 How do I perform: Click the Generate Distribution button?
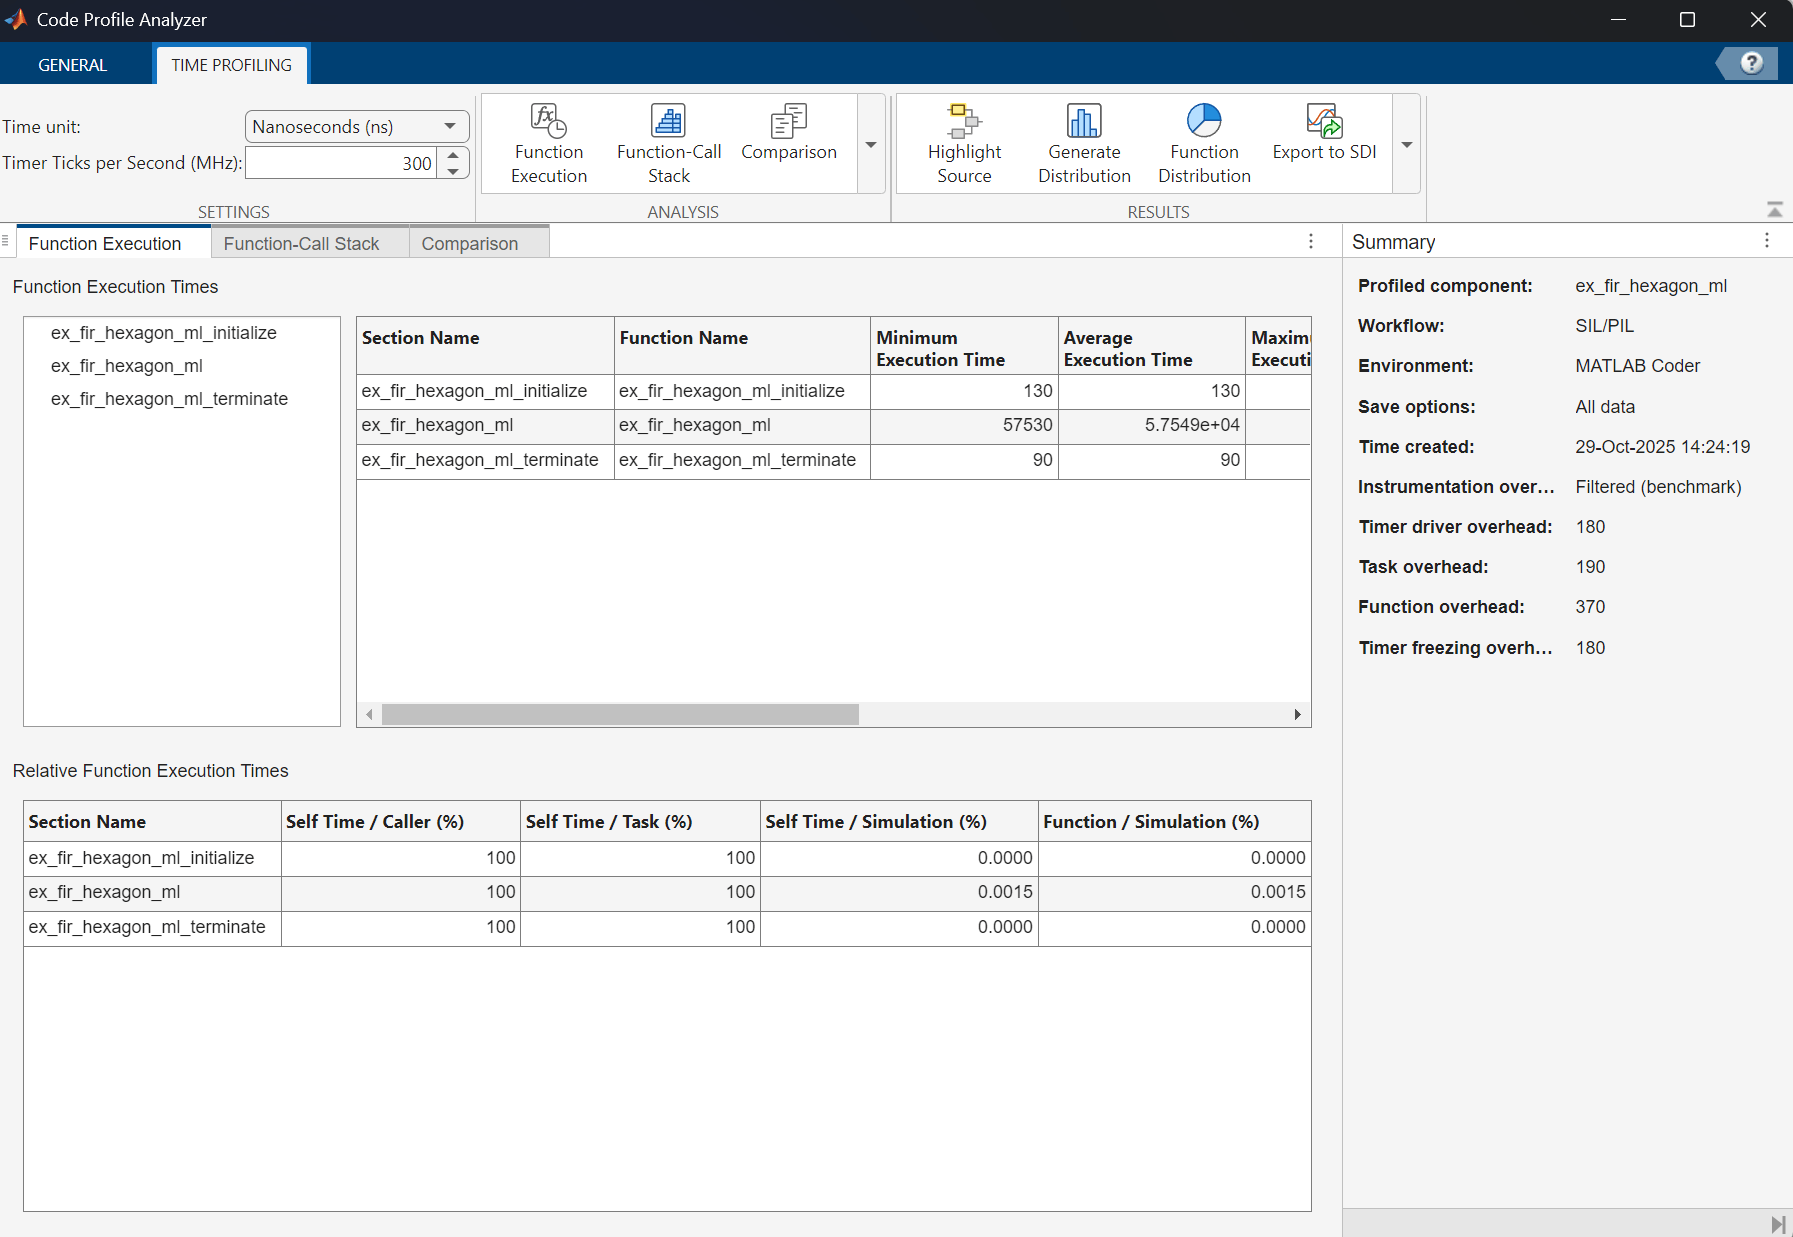1084,144
